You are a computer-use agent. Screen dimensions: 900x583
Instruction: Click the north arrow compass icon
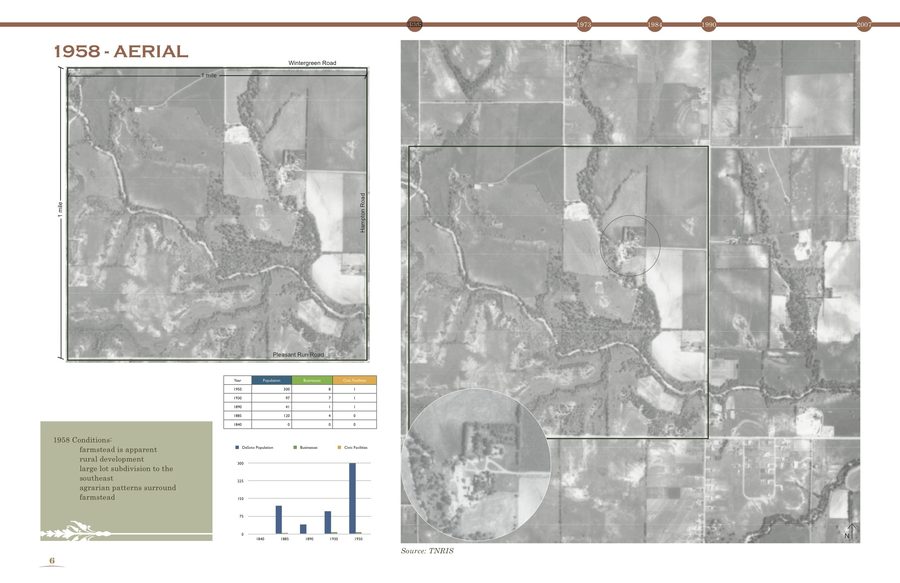851,531
